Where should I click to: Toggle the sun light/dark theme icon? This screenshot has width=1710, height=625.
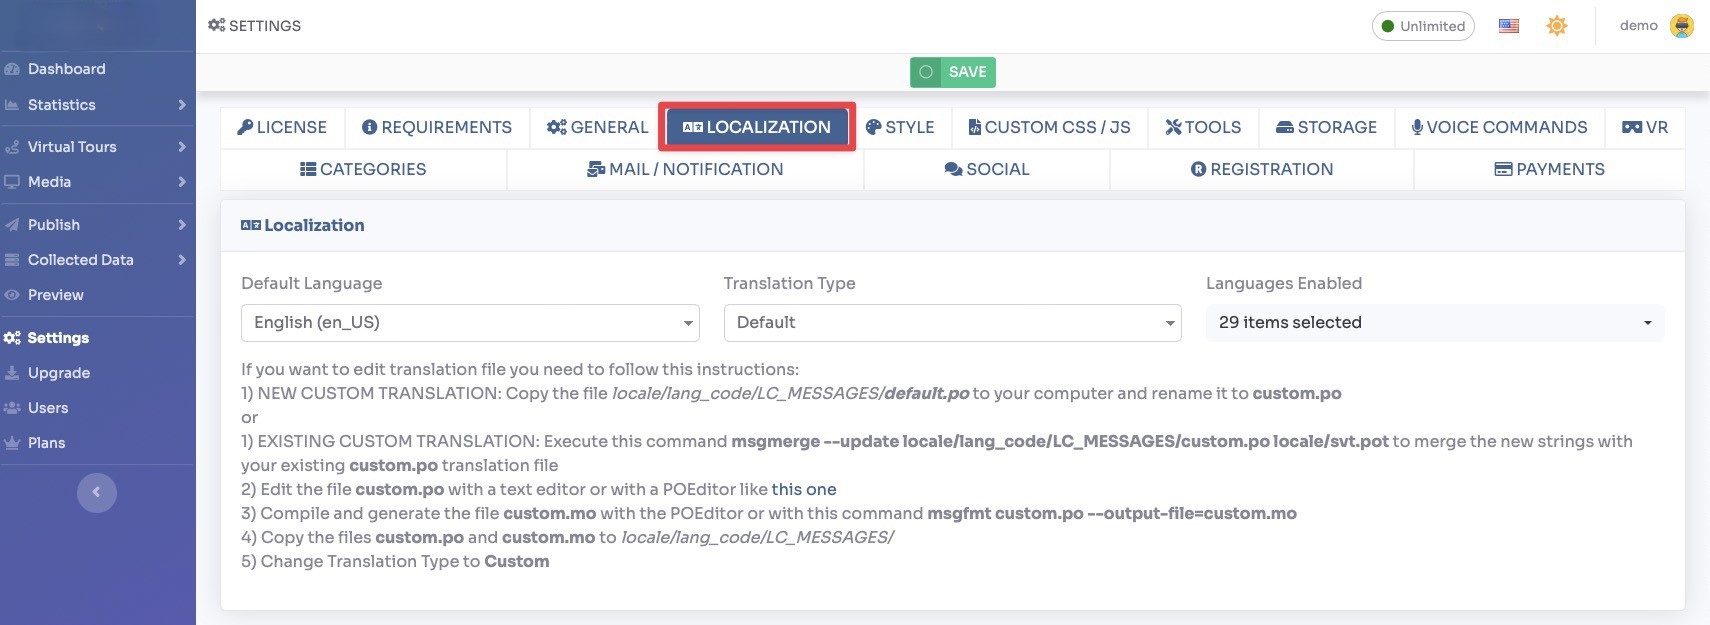(1557, 26)
